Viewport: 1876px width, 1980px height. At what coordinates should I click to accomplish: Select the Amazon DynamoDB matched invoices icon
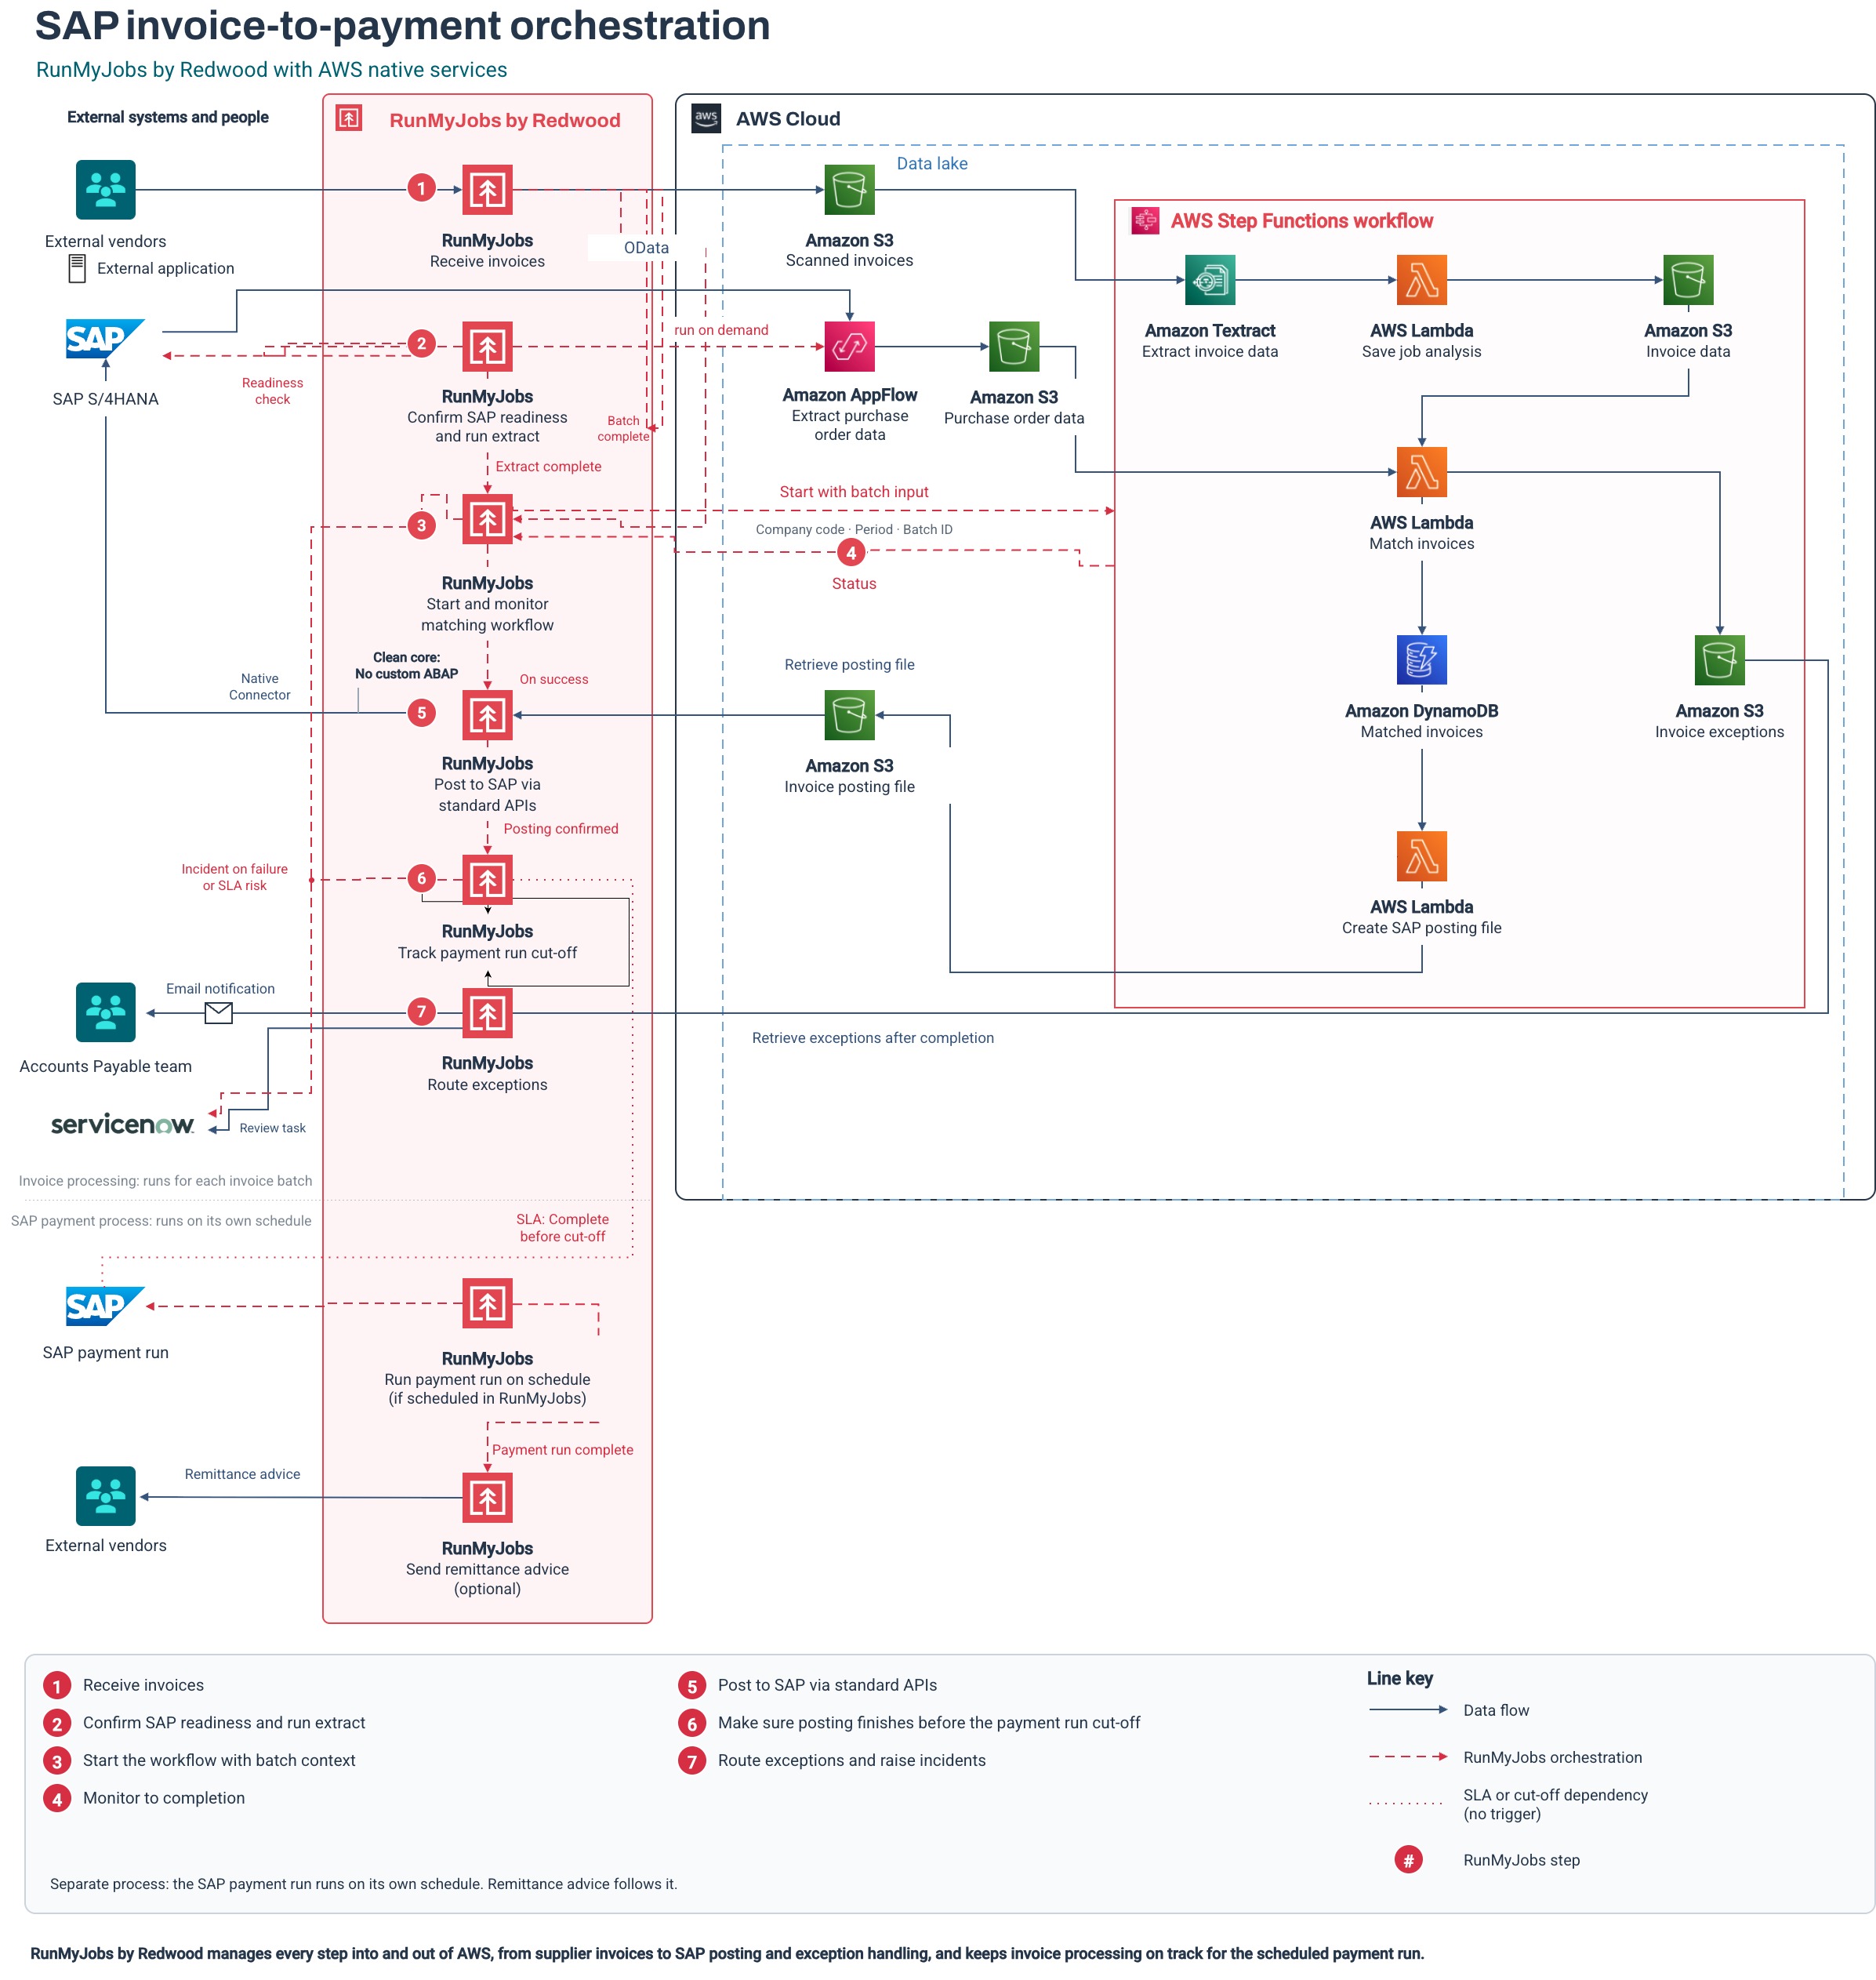1421,660
